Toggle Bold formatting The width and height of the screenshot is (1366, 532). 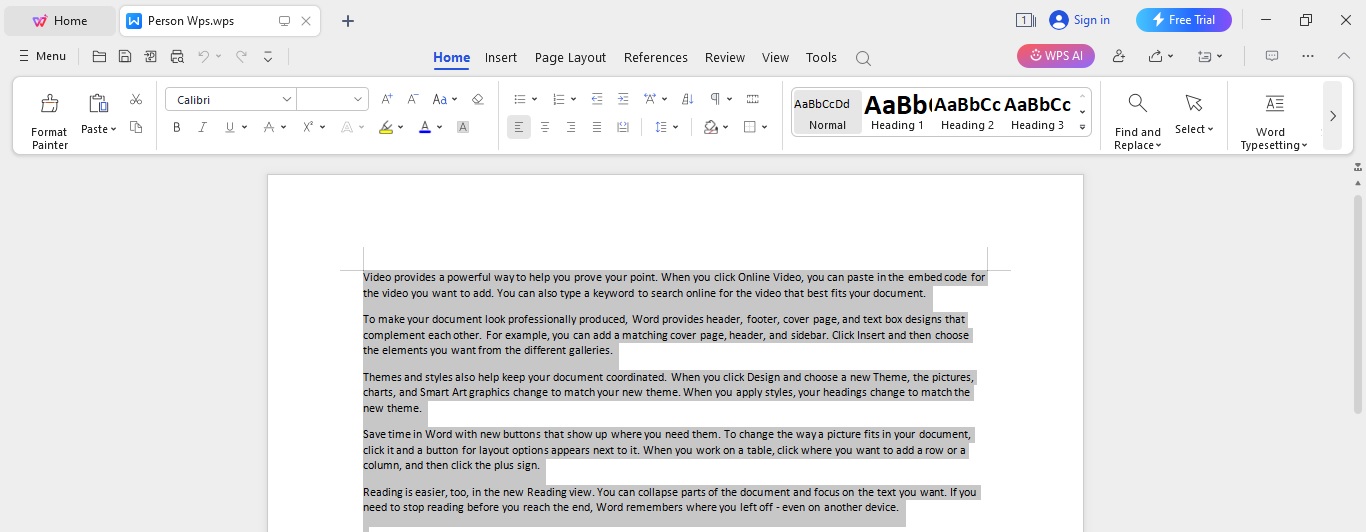click(x=177, y=127)
